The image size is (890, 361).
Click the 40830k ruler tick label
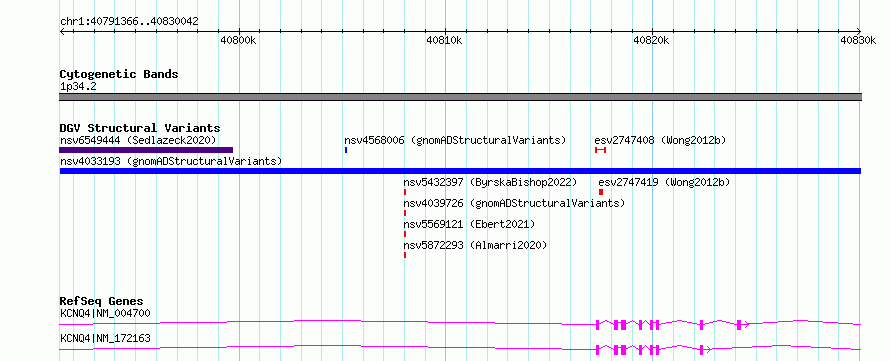tap(859, 40)
